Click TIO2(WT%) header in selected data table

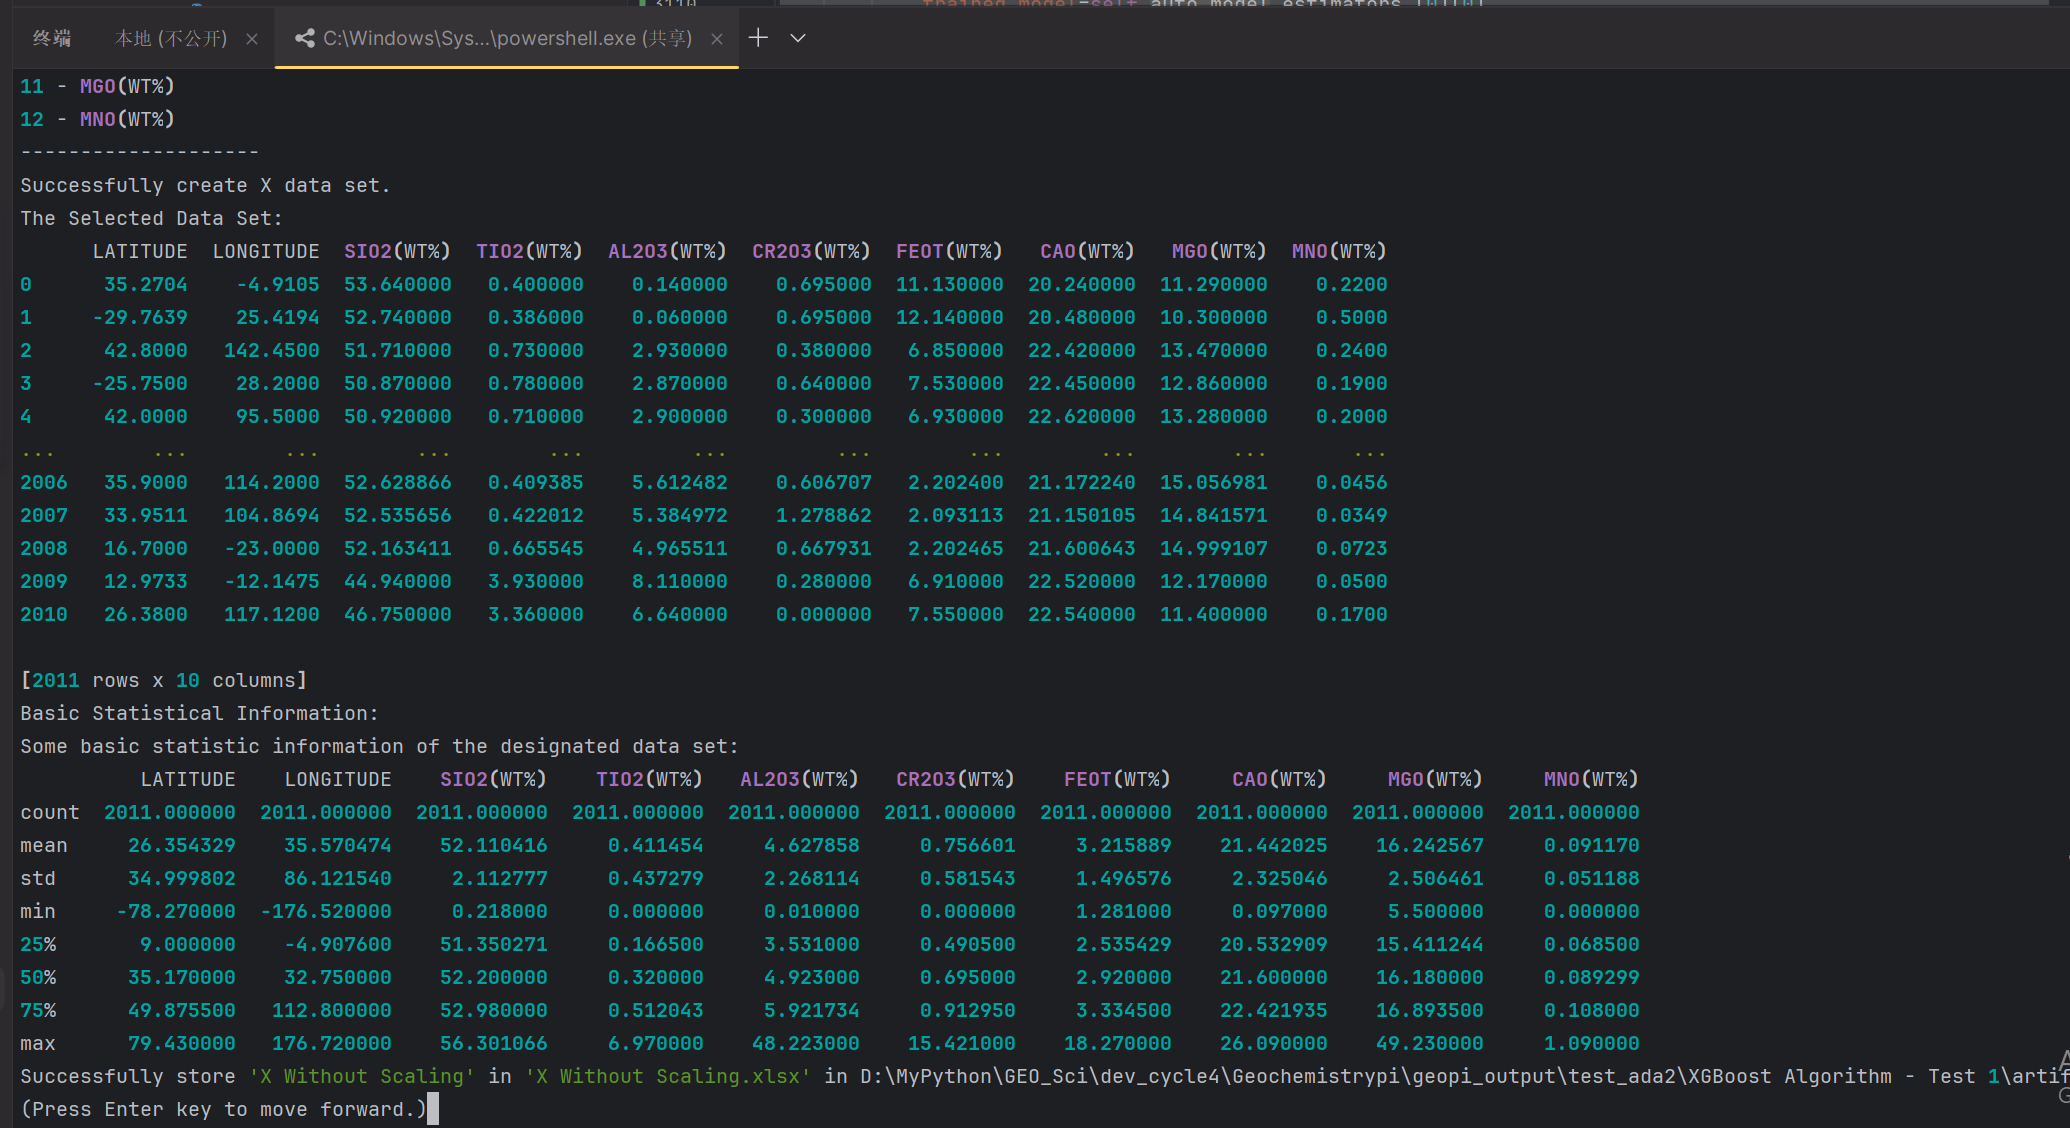point(529,251)
